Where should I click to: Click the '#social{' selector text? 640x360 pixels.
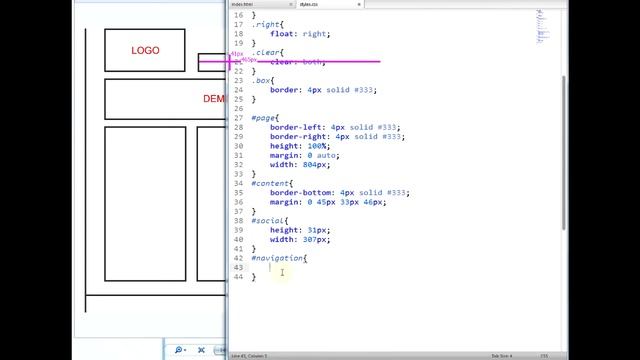tap(270, 220)
